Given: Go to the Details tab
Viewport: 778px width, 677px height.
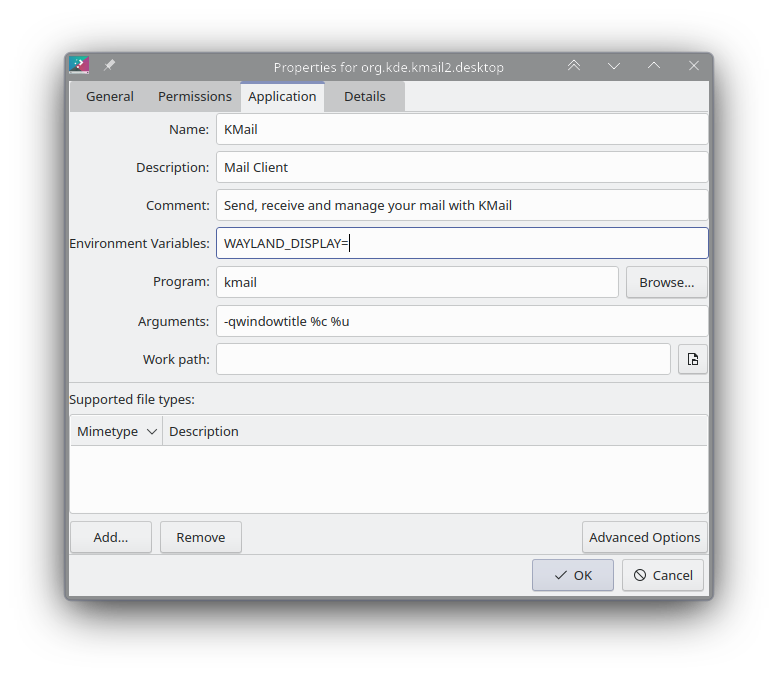Looking at the screenshot, I should pos(365,96).
